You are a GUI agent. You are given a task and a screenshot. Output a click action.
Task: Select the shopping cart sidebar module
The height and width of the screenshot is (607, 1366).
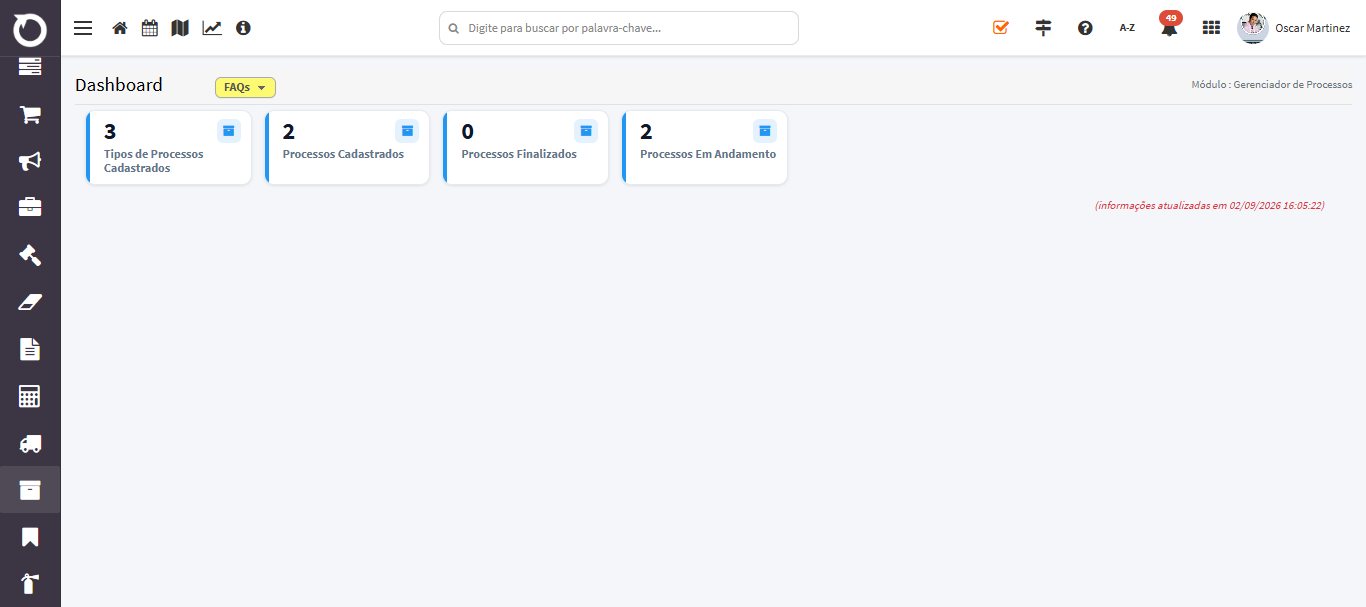(30, 115)
